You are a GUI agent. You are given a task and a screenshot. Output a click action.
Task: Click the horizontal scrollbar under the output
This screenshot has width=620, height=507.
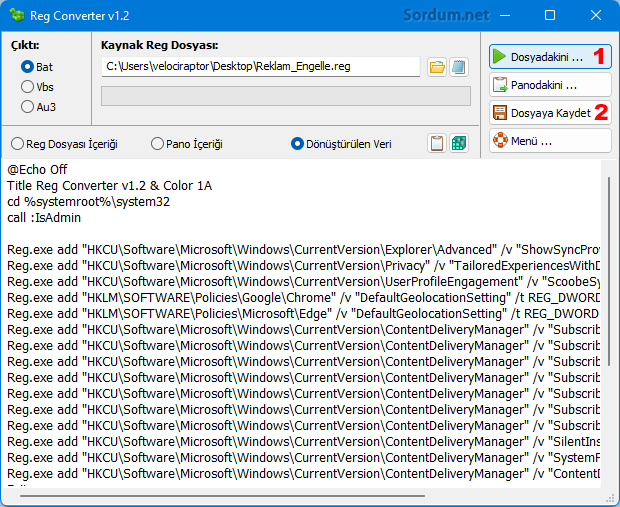pos(300,494)
